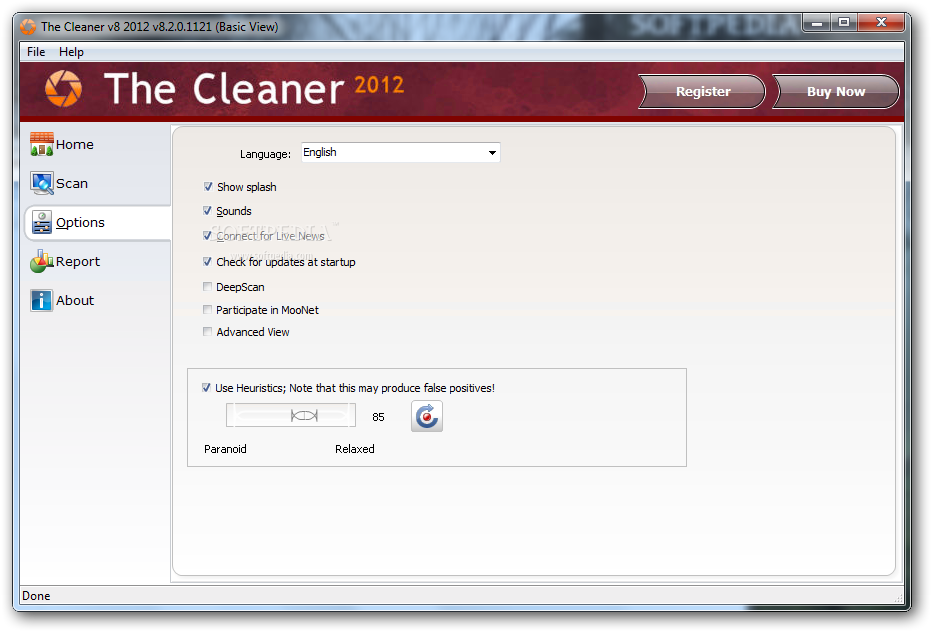
Task: Click the heuristics slider thumb
Action: 304,415
